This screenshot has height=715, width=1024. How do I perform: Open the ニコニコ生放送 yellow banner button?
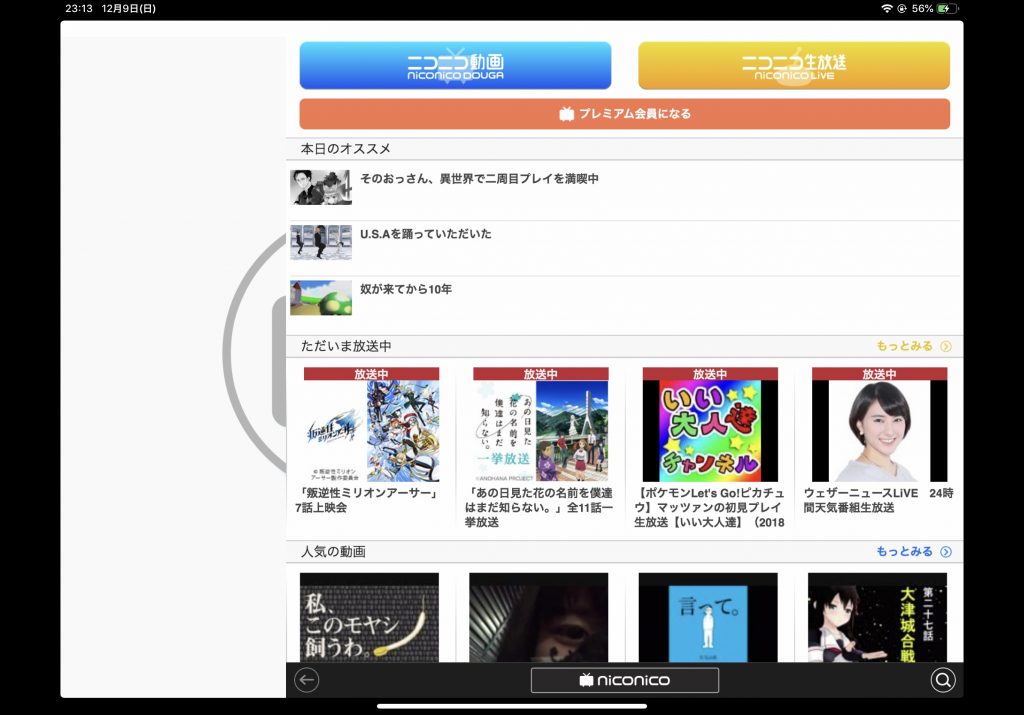coord(794,65)
